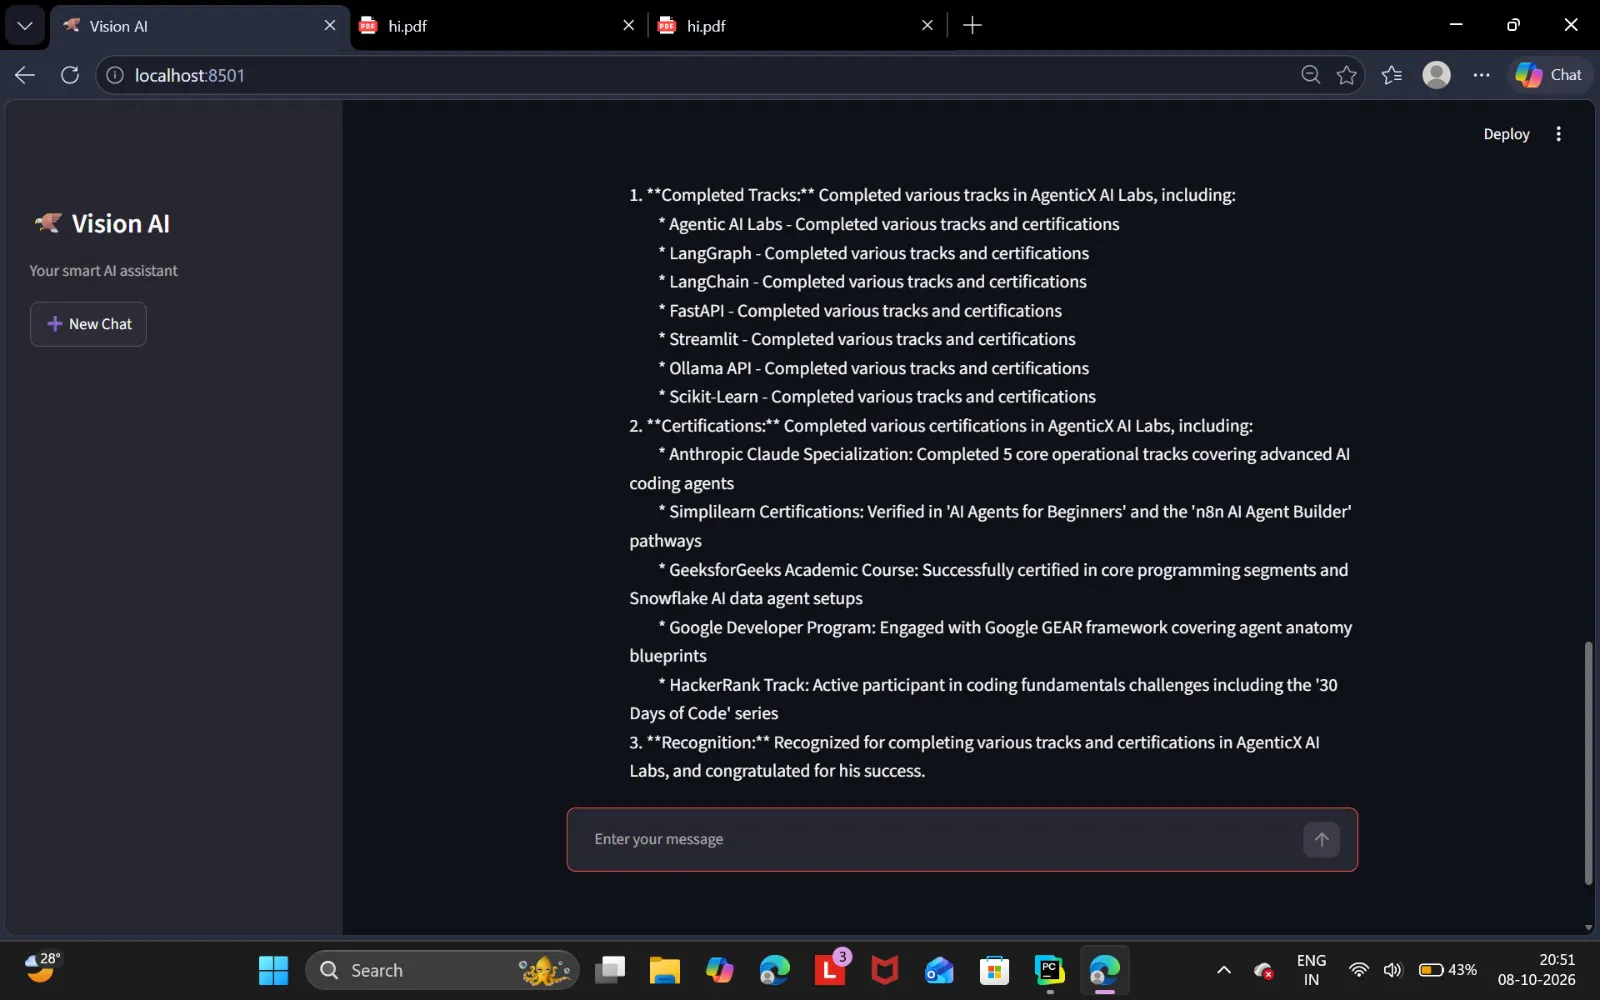Screen dimensions: 1600x1000
Task: Open the zoom magnifier in address bar
Action: tap(1310, 75)
